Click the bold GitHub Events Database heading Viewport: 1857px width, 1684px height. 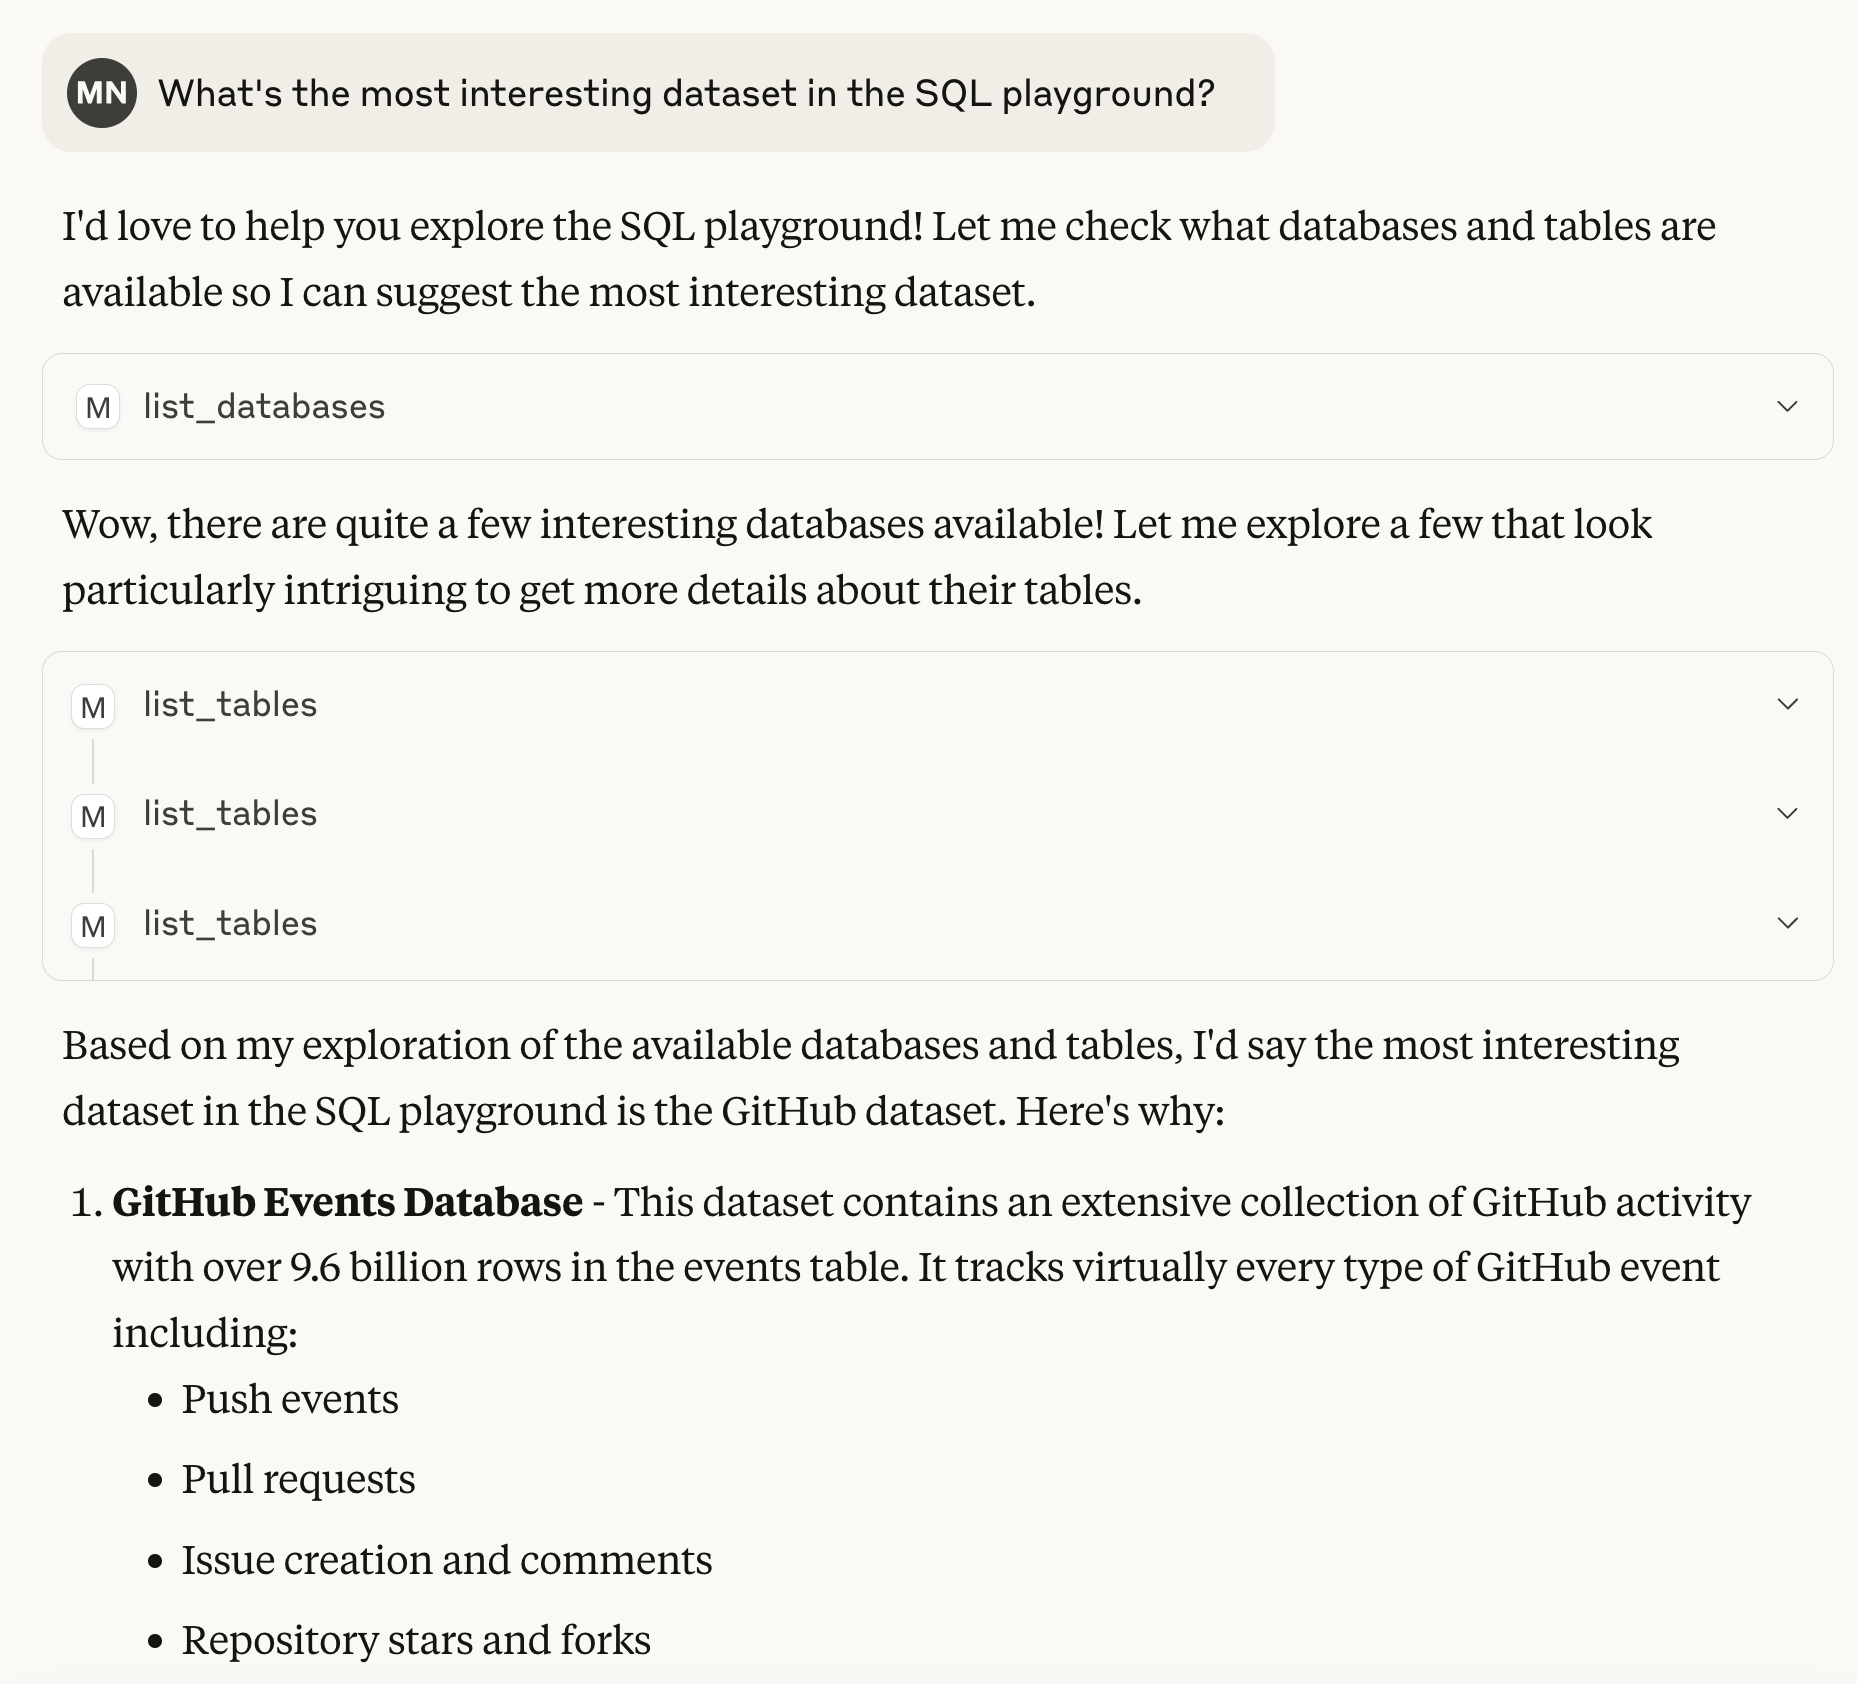(x=347, y=1202)
